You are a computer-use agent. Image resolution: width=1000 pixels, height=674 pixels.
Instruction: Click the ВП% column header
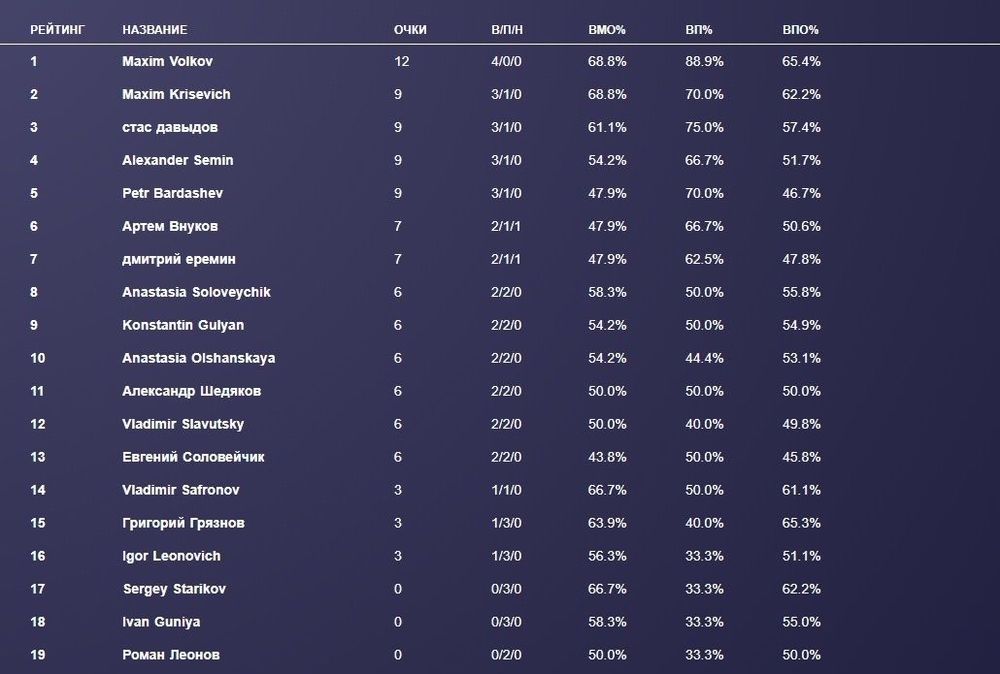tap(698, 30)
